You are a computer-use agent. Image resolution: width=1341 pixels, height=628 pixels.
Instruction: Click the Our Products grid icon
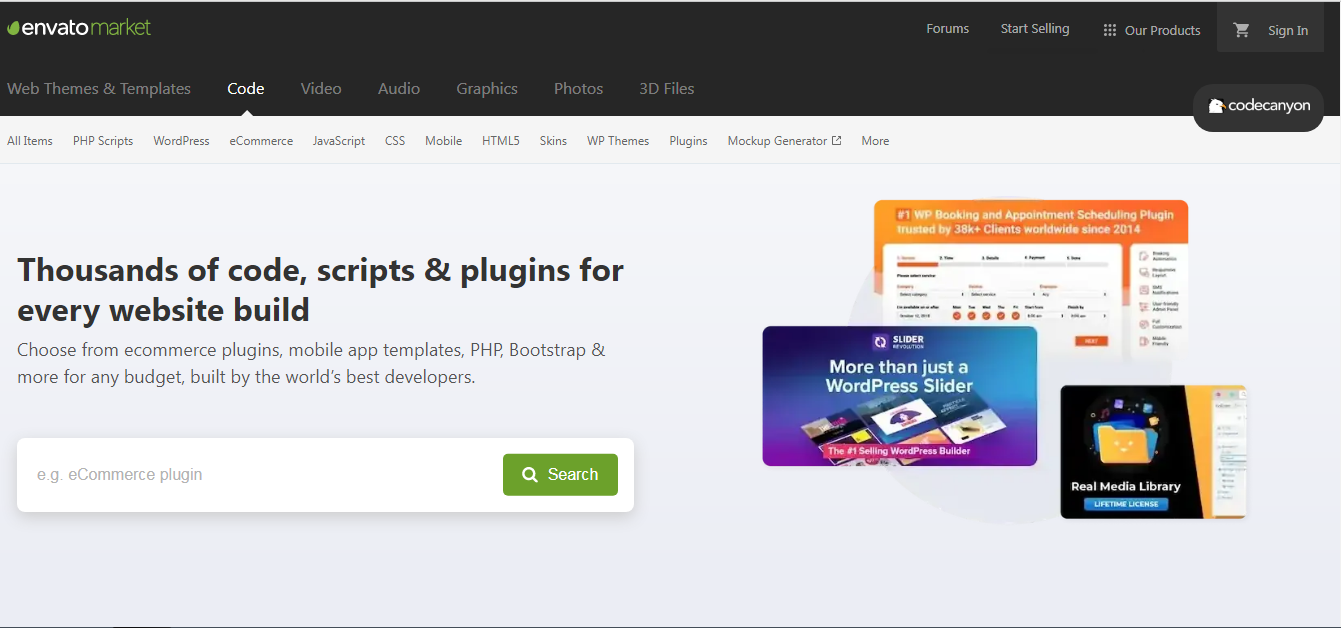(x=1109, y=30)
